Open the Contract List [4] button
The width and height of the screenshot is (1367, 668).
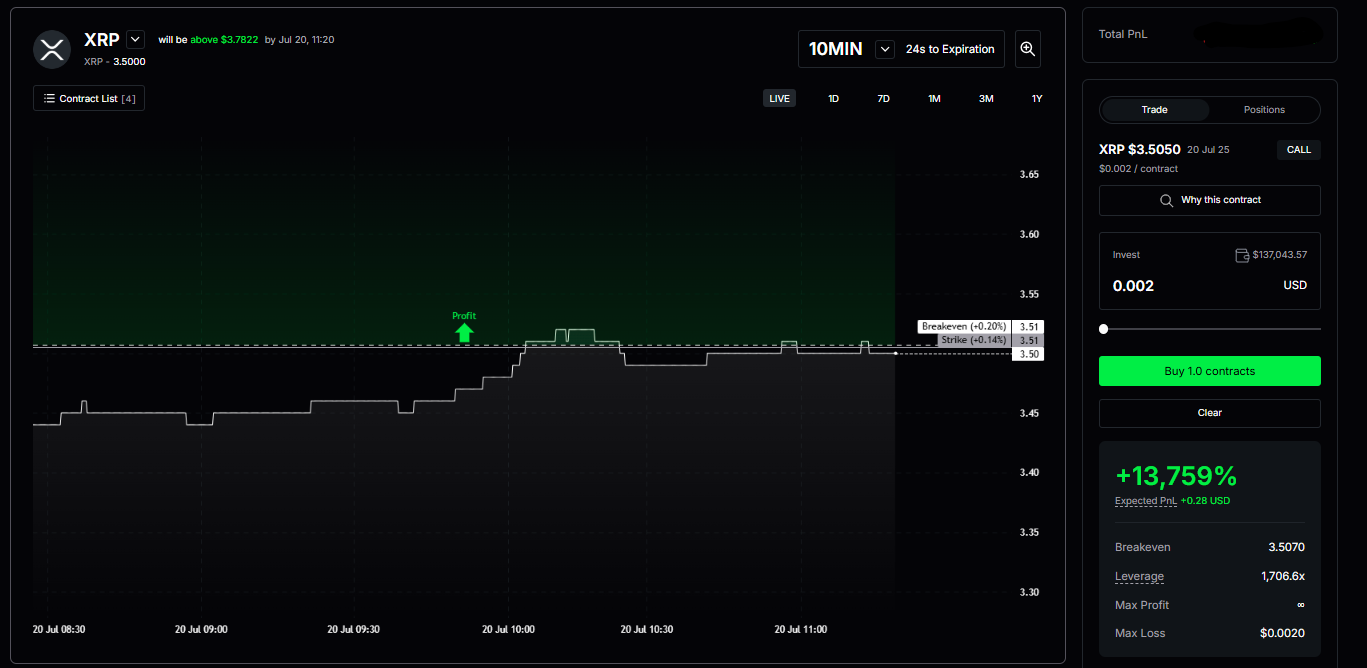(x=89, y=98)
